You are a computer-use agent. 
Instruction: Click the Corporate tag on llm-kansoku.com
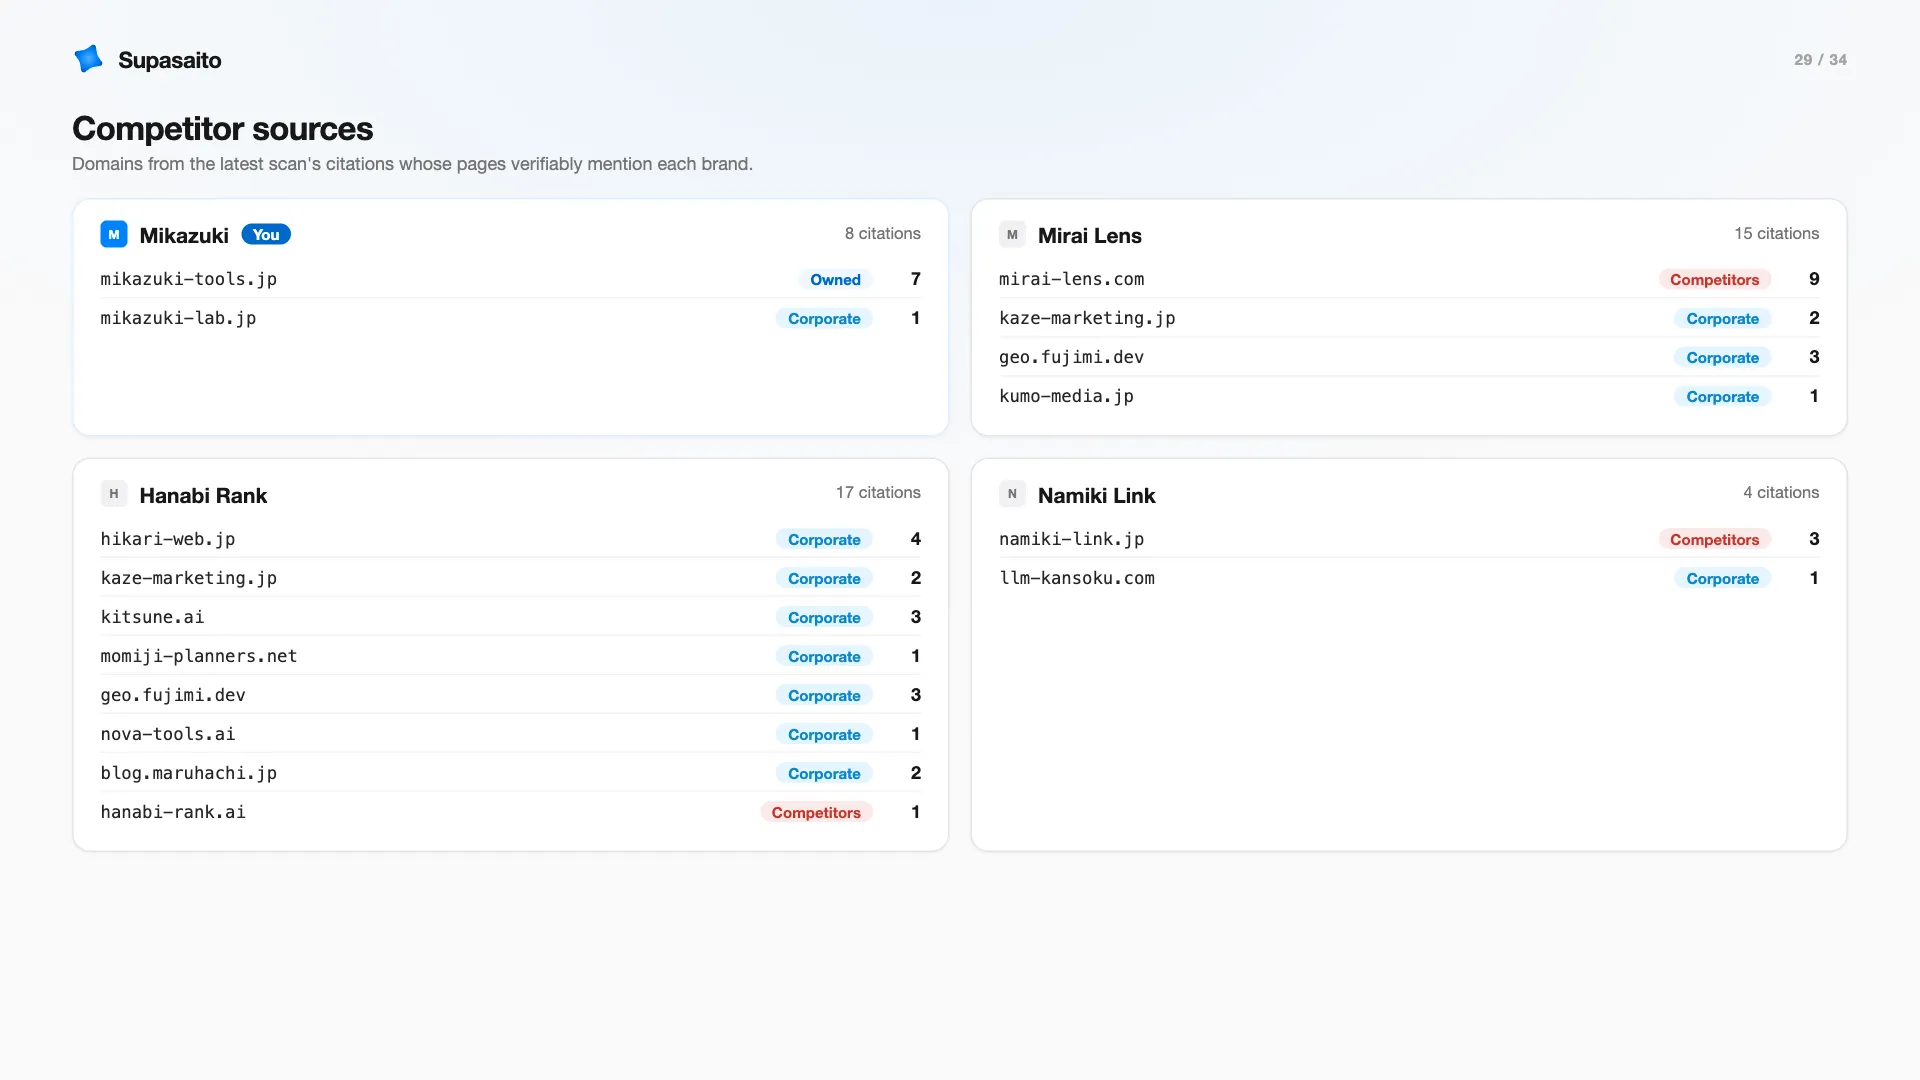[1722, 579]
